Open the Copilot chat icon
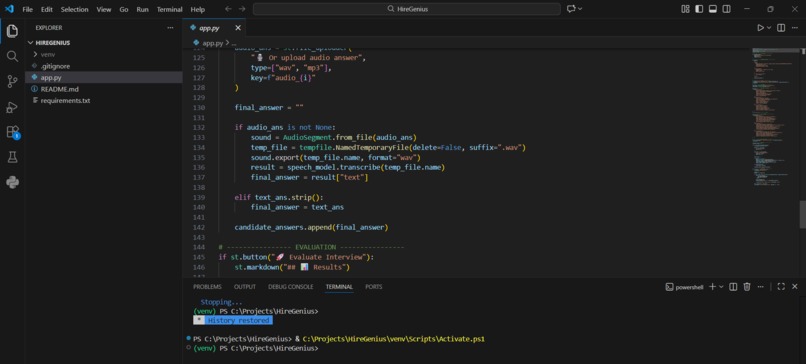This screenshot has height=364, width=806. (571, 9)
